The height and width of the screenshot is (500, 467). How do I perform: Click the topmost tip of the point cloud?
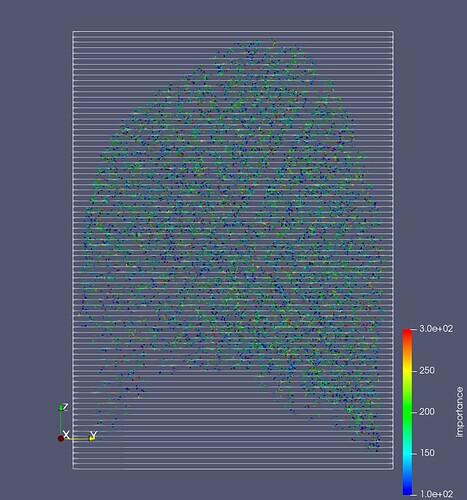click(274, 42)
